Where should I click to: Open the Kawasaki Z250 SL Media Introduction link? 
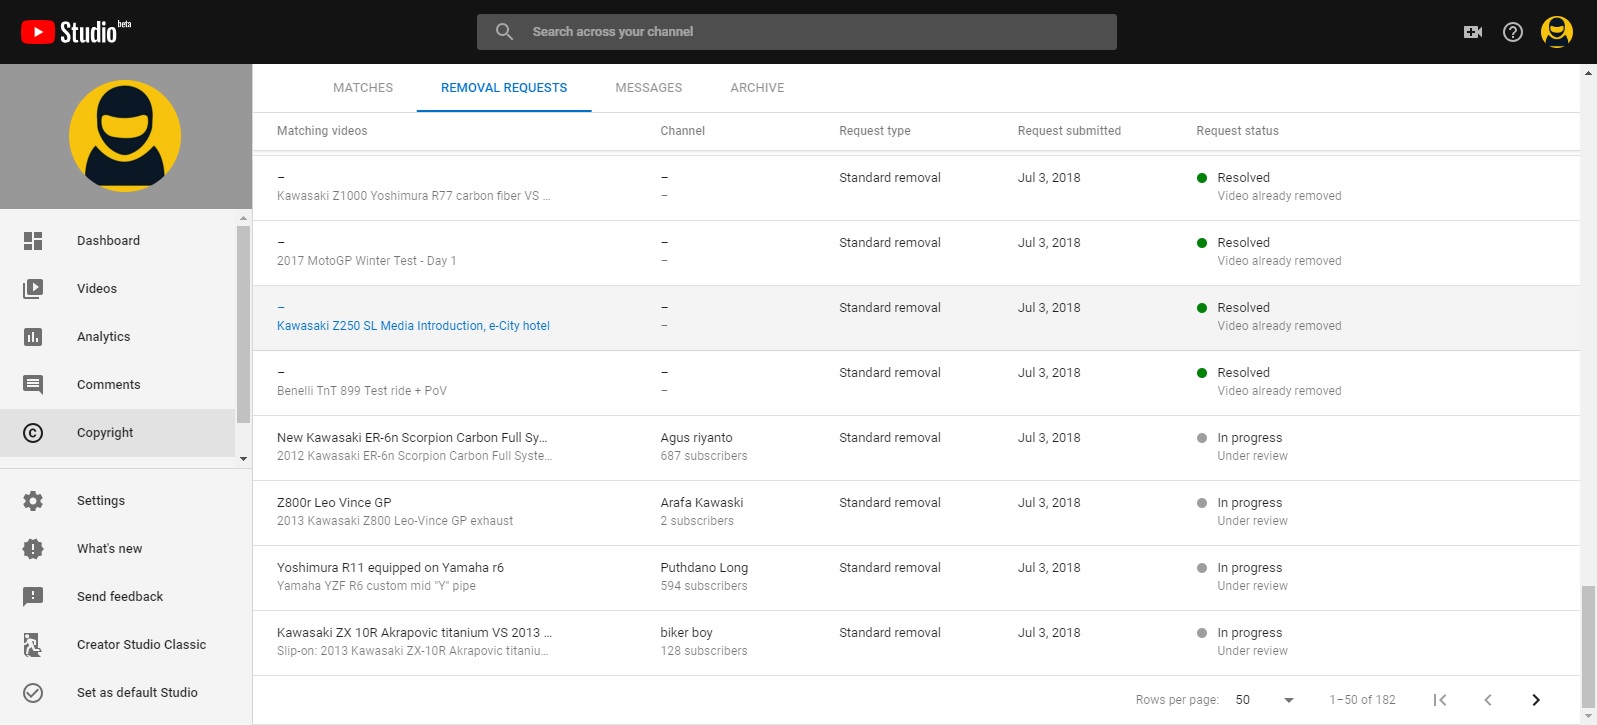413,326
